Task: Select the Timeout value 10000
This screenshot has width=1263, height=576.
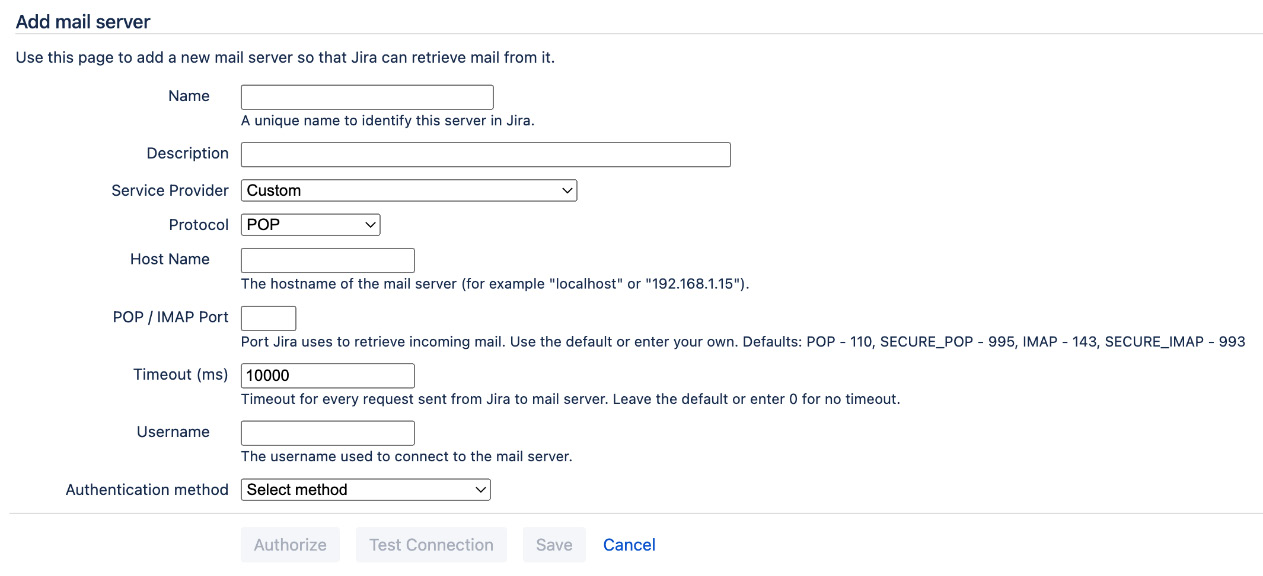Action: 327,375
